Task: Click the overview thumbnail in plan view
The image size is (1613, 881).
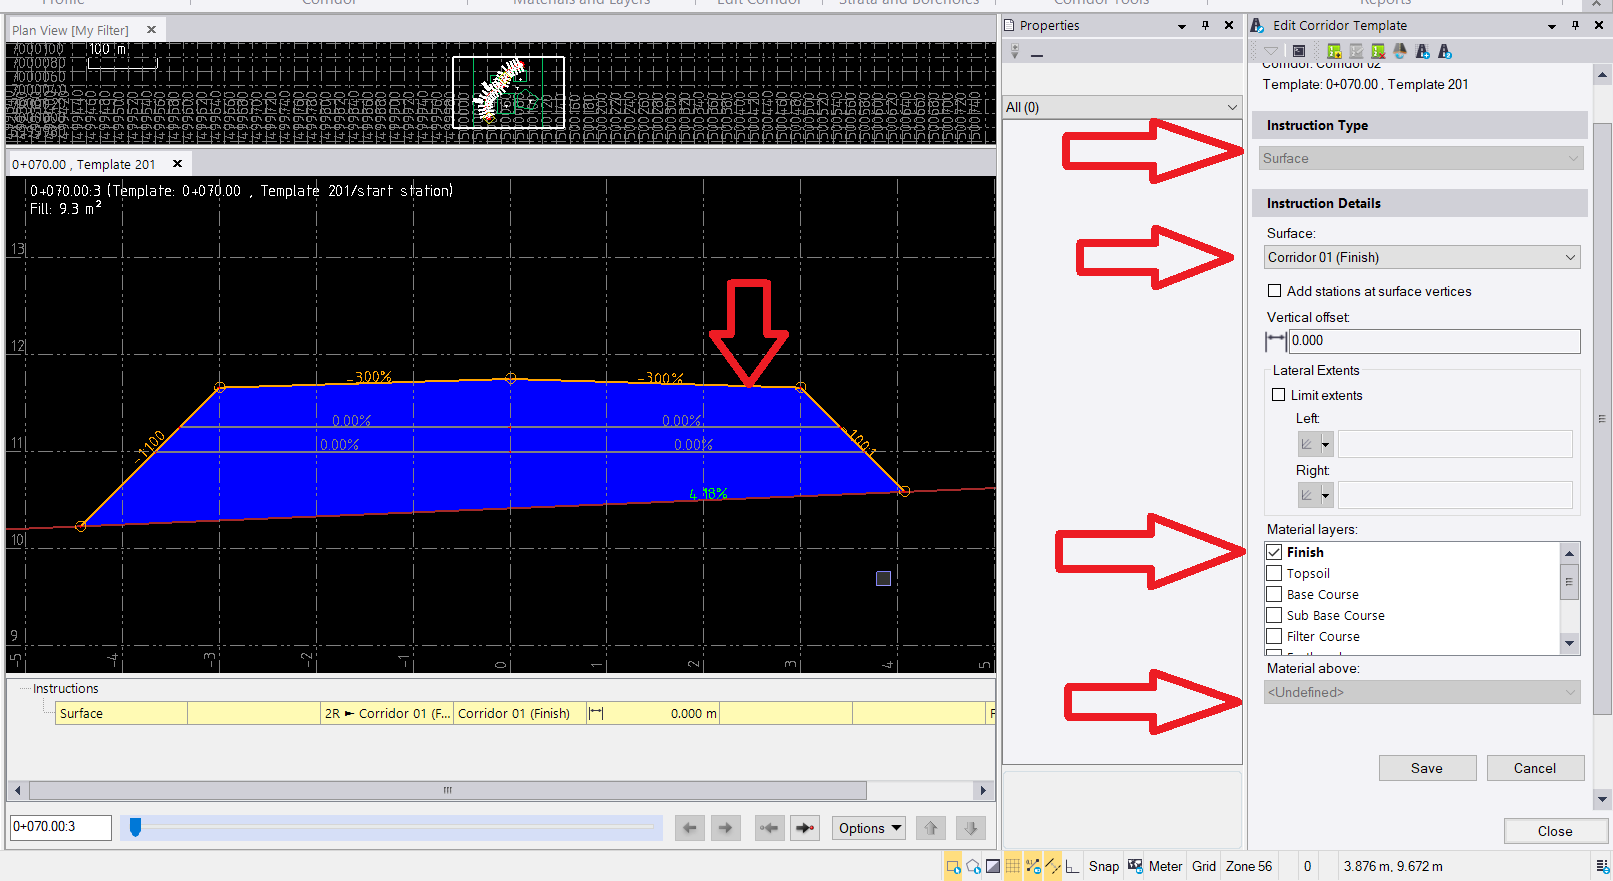Action: click(508, 93)
